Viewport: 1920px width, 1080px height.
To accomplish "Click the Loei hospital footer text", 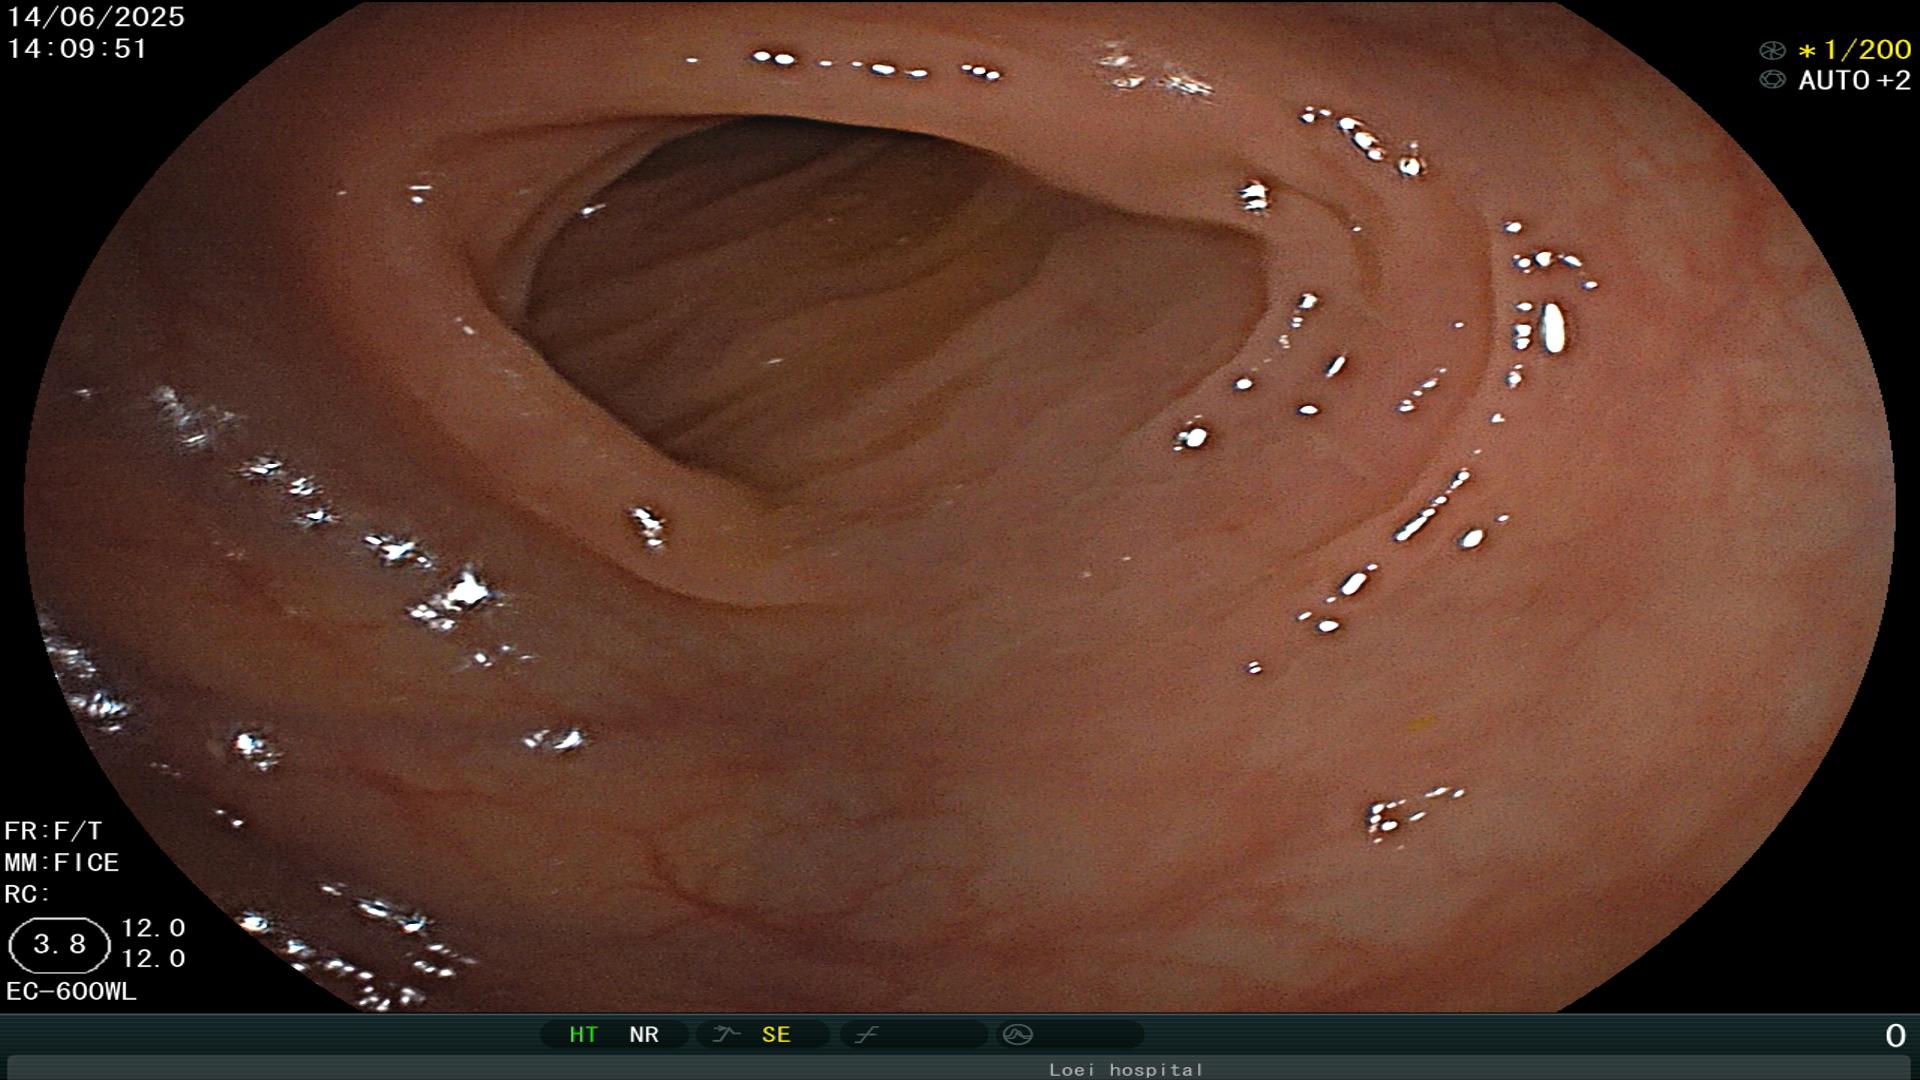I will [1126, 1070].
